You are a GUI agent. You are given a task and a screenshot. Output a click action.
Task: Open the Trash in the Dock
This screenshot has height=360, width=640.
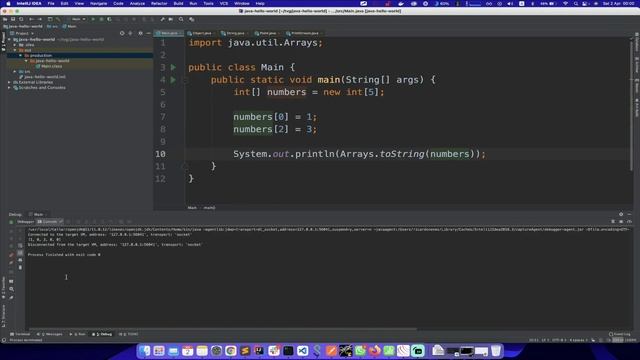[x=496, y=351]
